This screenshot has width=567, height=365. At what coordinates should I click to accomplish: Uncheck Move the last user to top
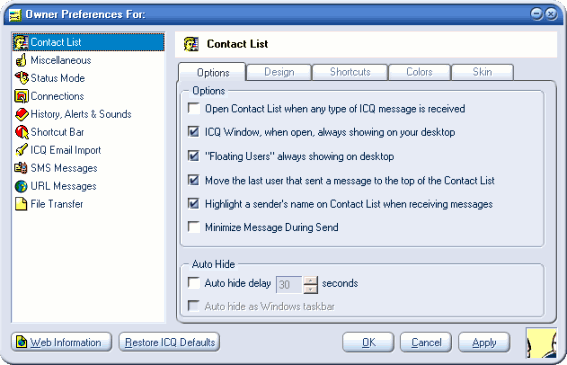coord(193,180)
